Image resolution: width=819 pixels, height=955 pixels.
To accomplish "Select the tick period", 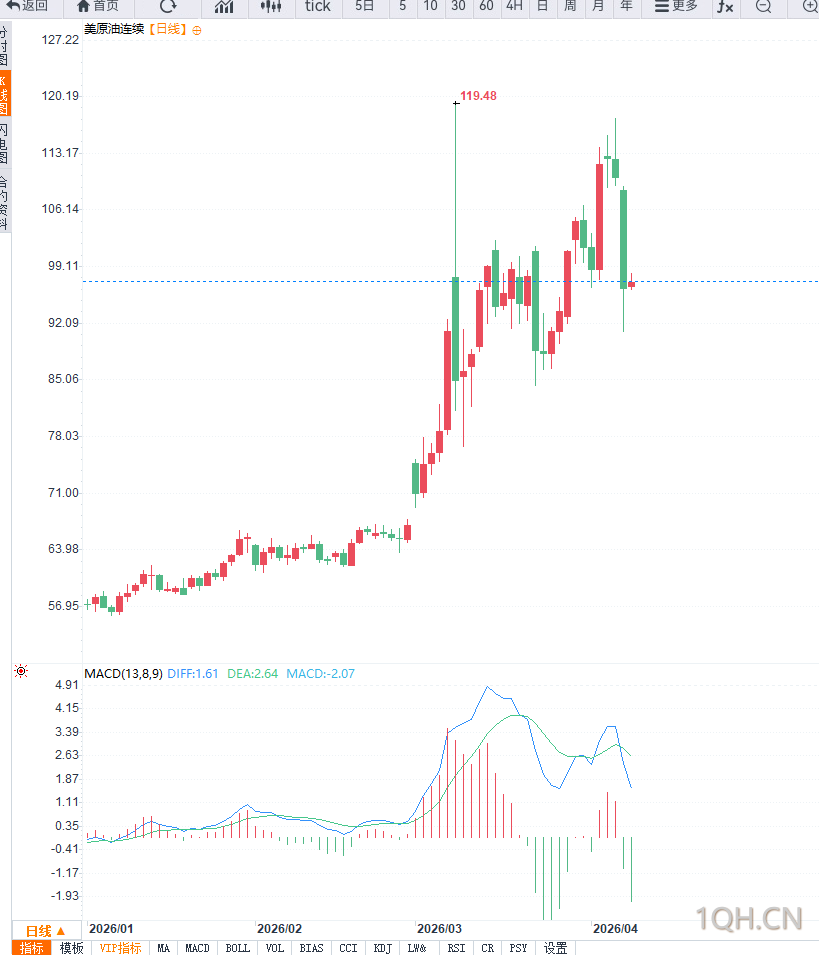I will click(318, 6).
